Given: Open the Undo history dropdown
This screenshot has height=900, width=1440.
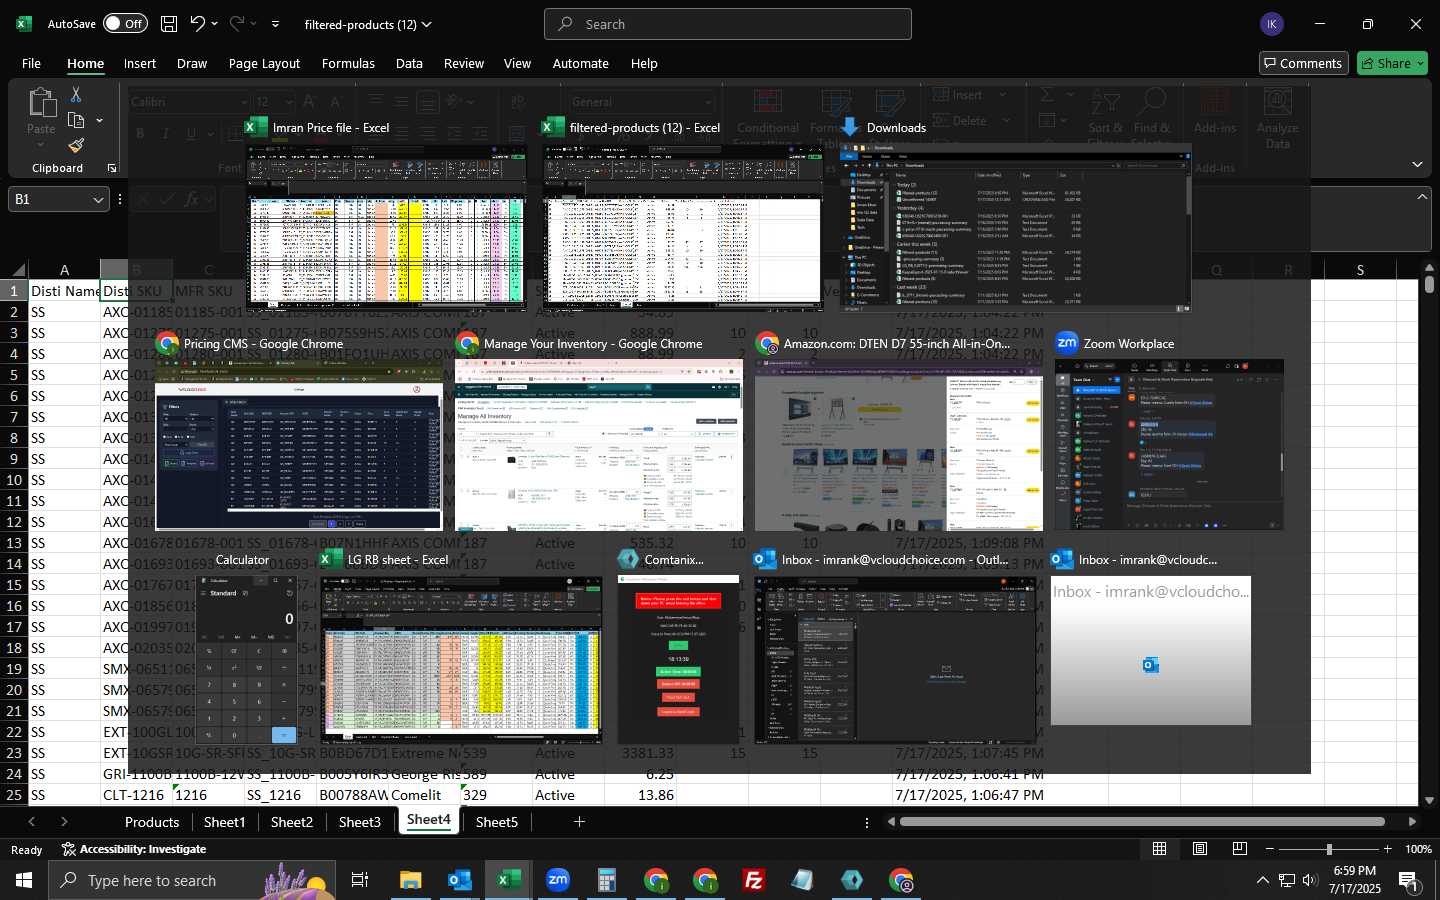Looking at the screenshot, I should (x=214, y=23).
